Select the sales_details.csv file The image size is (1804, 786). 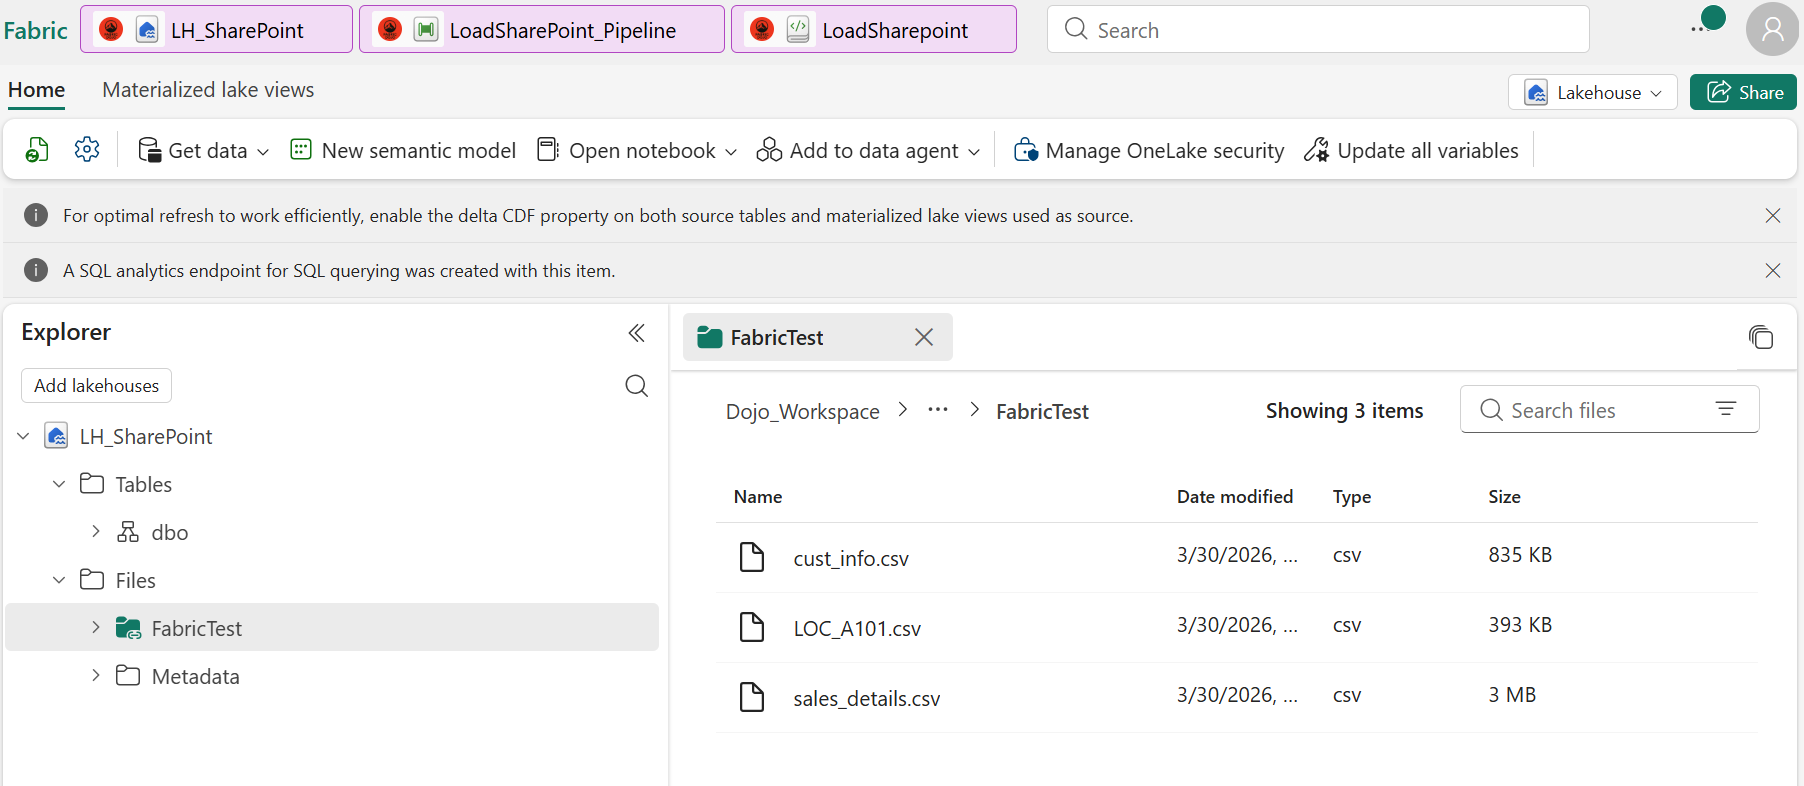[x=867, y=698]
